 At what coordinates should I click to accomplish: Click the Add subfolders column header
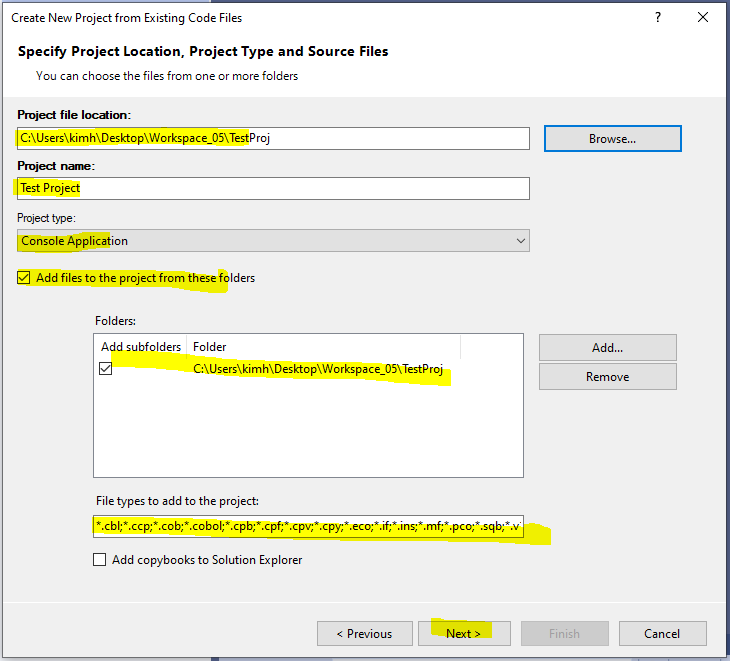(141, 347)
